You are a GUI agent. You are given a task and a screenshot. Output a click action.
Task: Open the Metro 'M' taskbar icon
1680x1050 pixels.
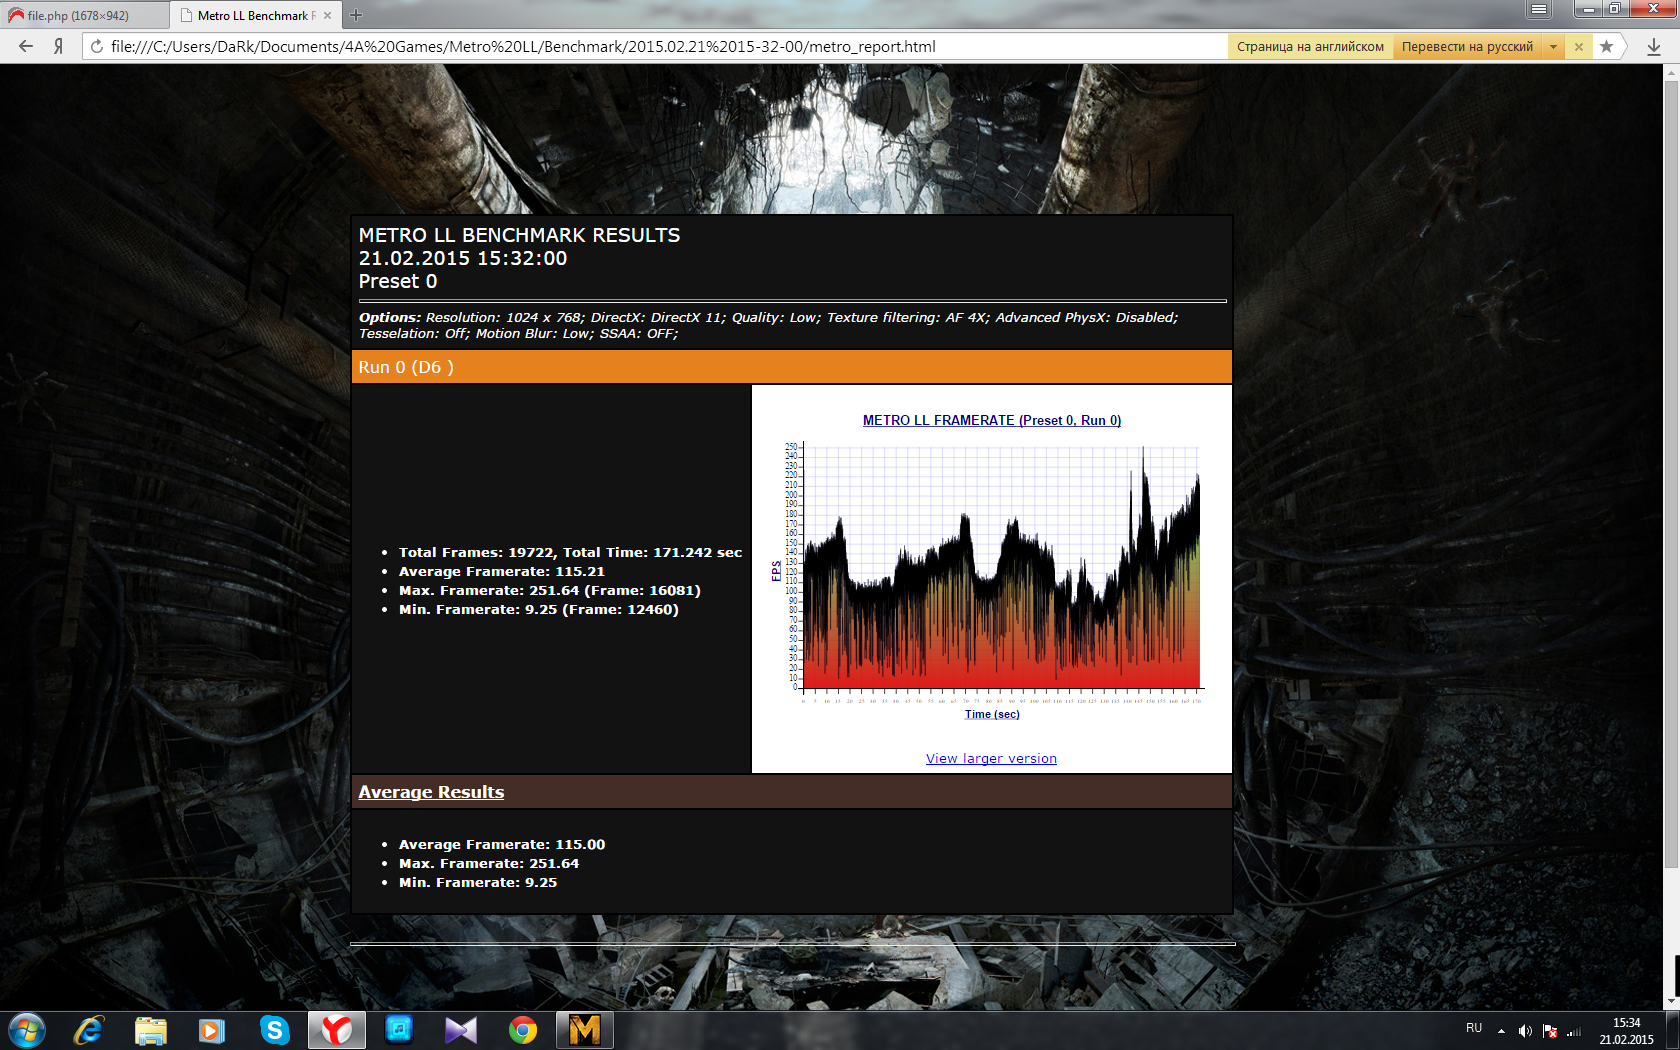point(585,1030)
